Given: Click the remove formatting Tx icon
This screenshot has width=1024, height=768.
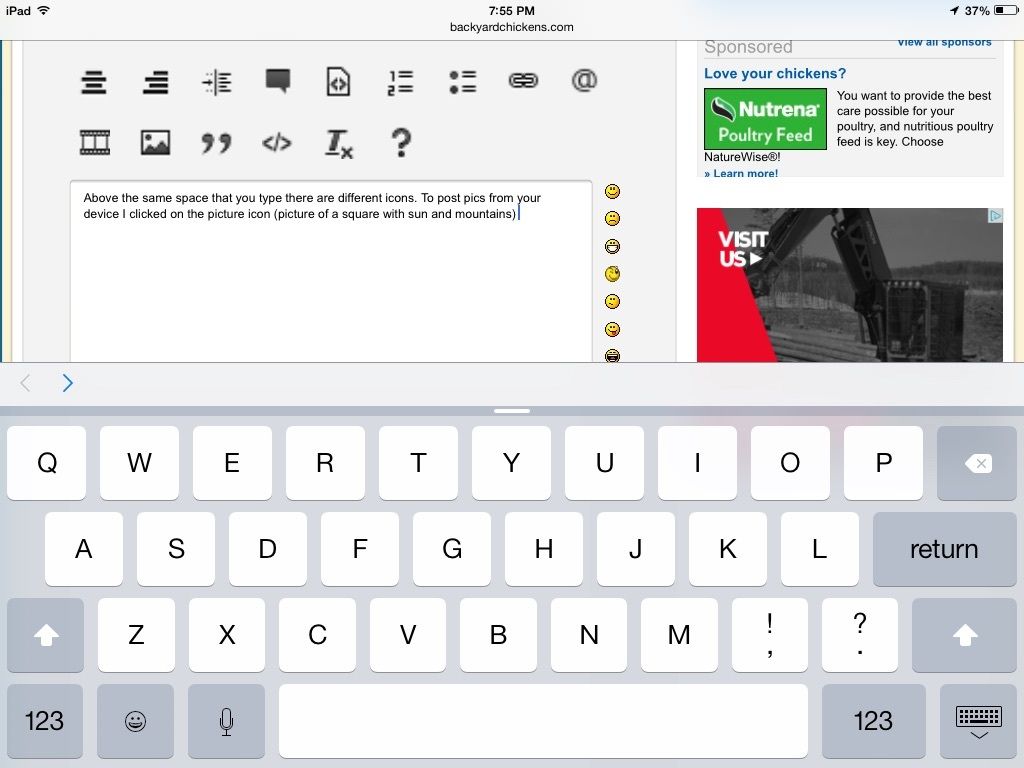Looking at the screenshot, I should pos(338,144).
